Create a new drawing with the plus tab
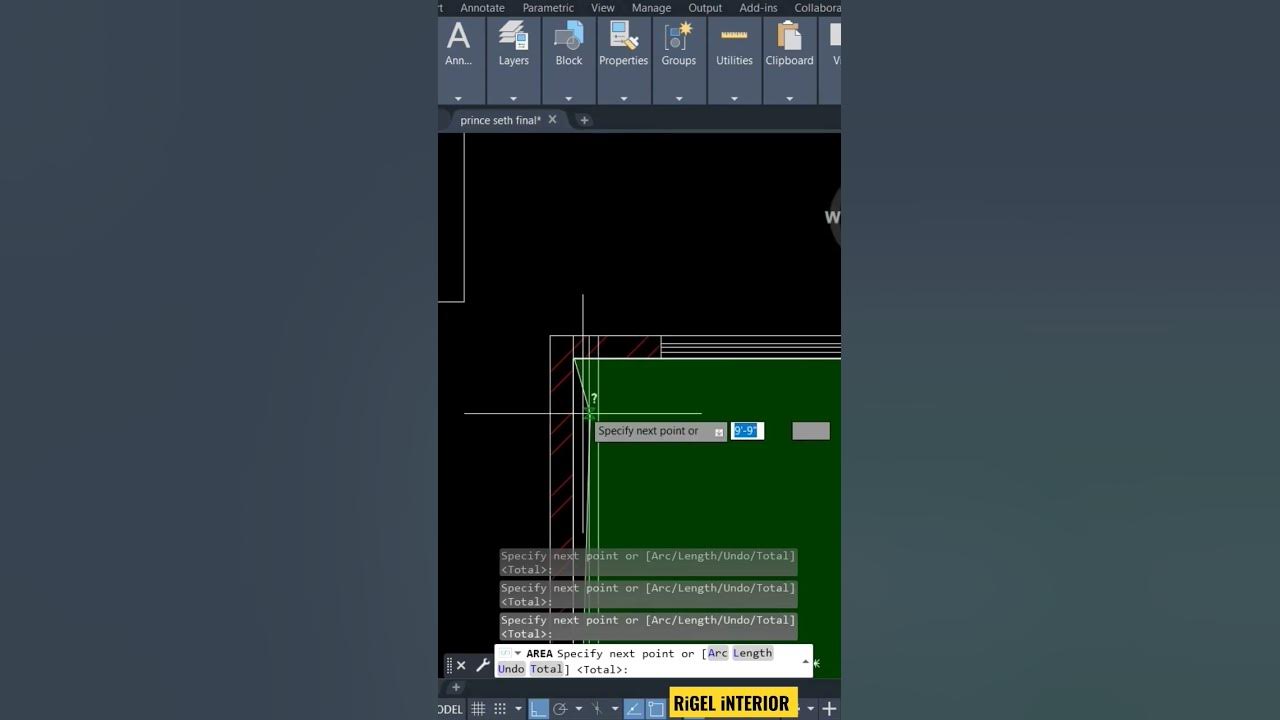The height and width of the screenshot is (720, 1280). click(584, 120)
